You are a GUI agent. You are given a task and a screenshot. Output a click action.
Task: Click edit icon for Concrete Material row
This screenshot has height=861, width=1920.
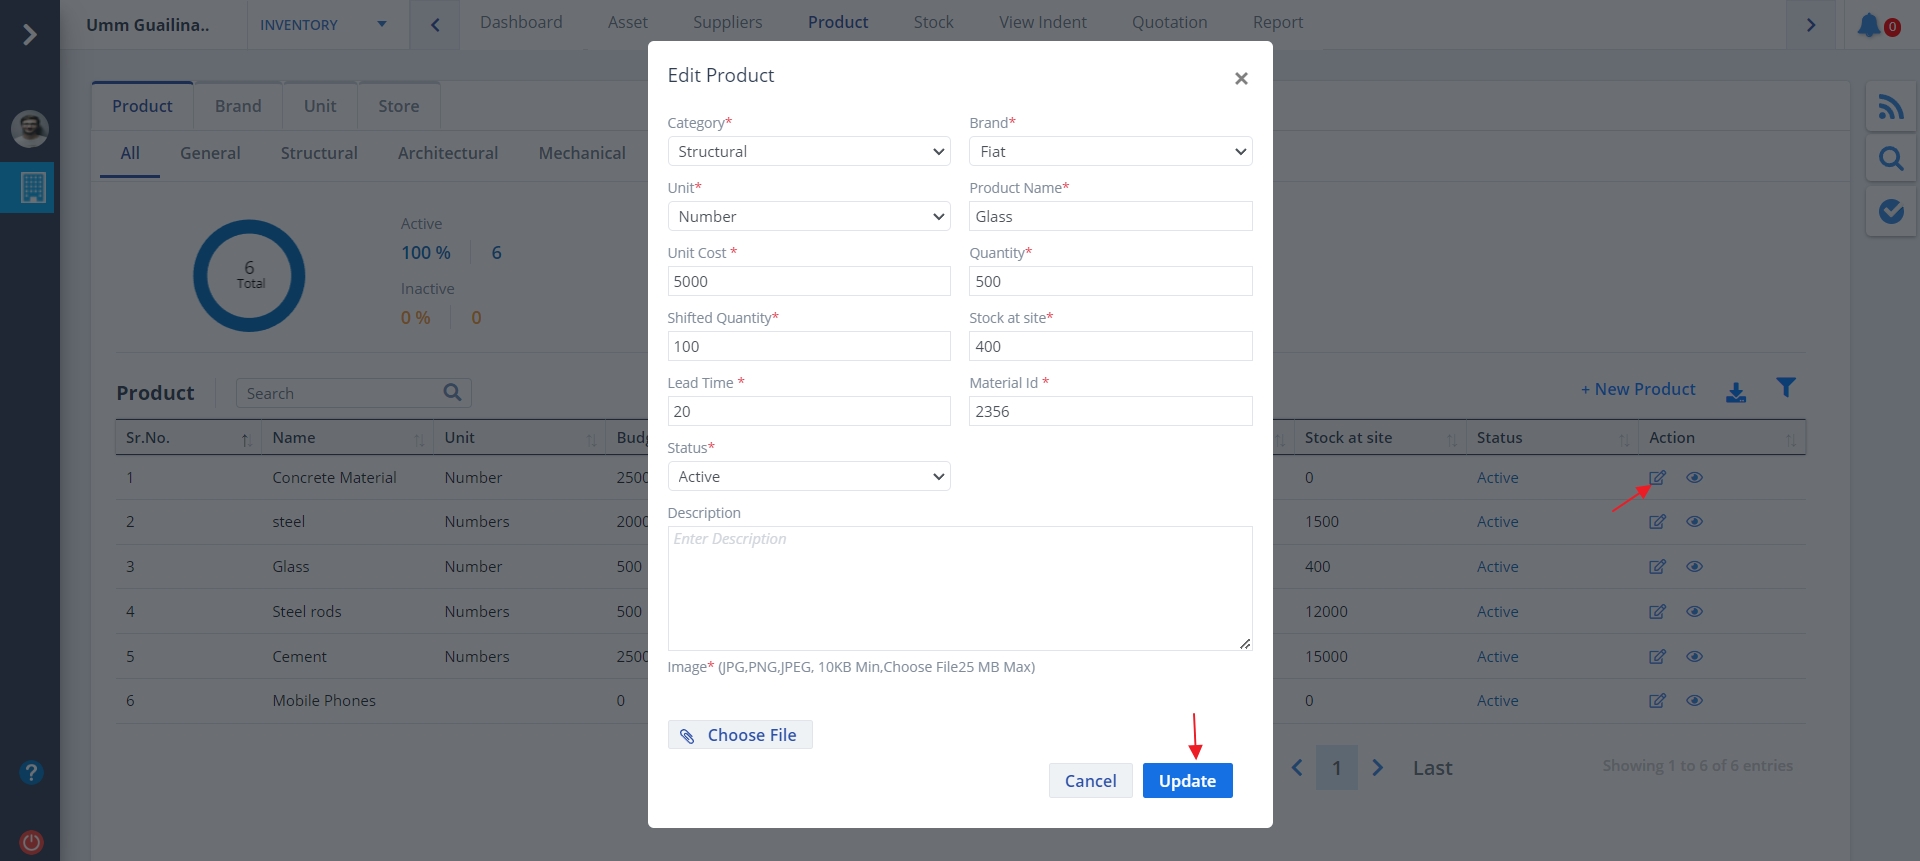pos(1657,478)
